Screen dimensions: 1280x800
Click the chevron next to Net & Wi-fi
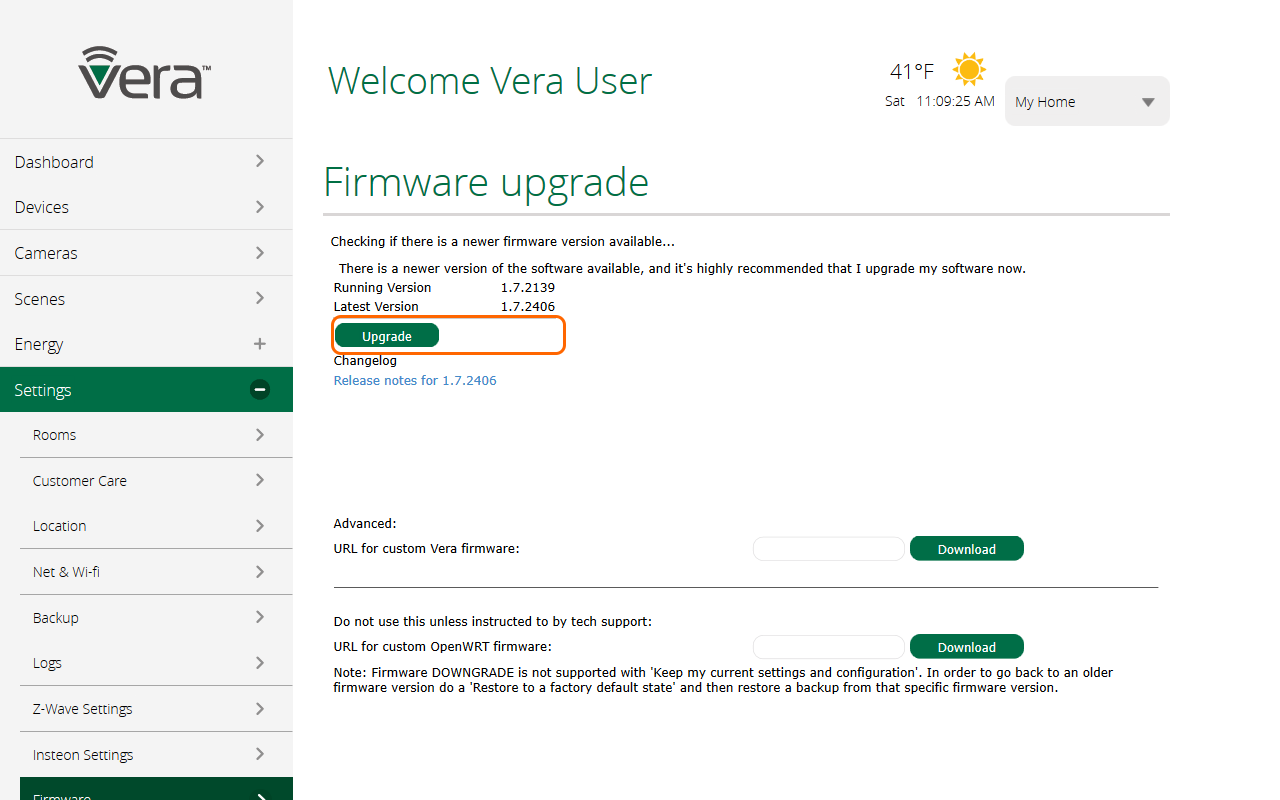[260, 572]
